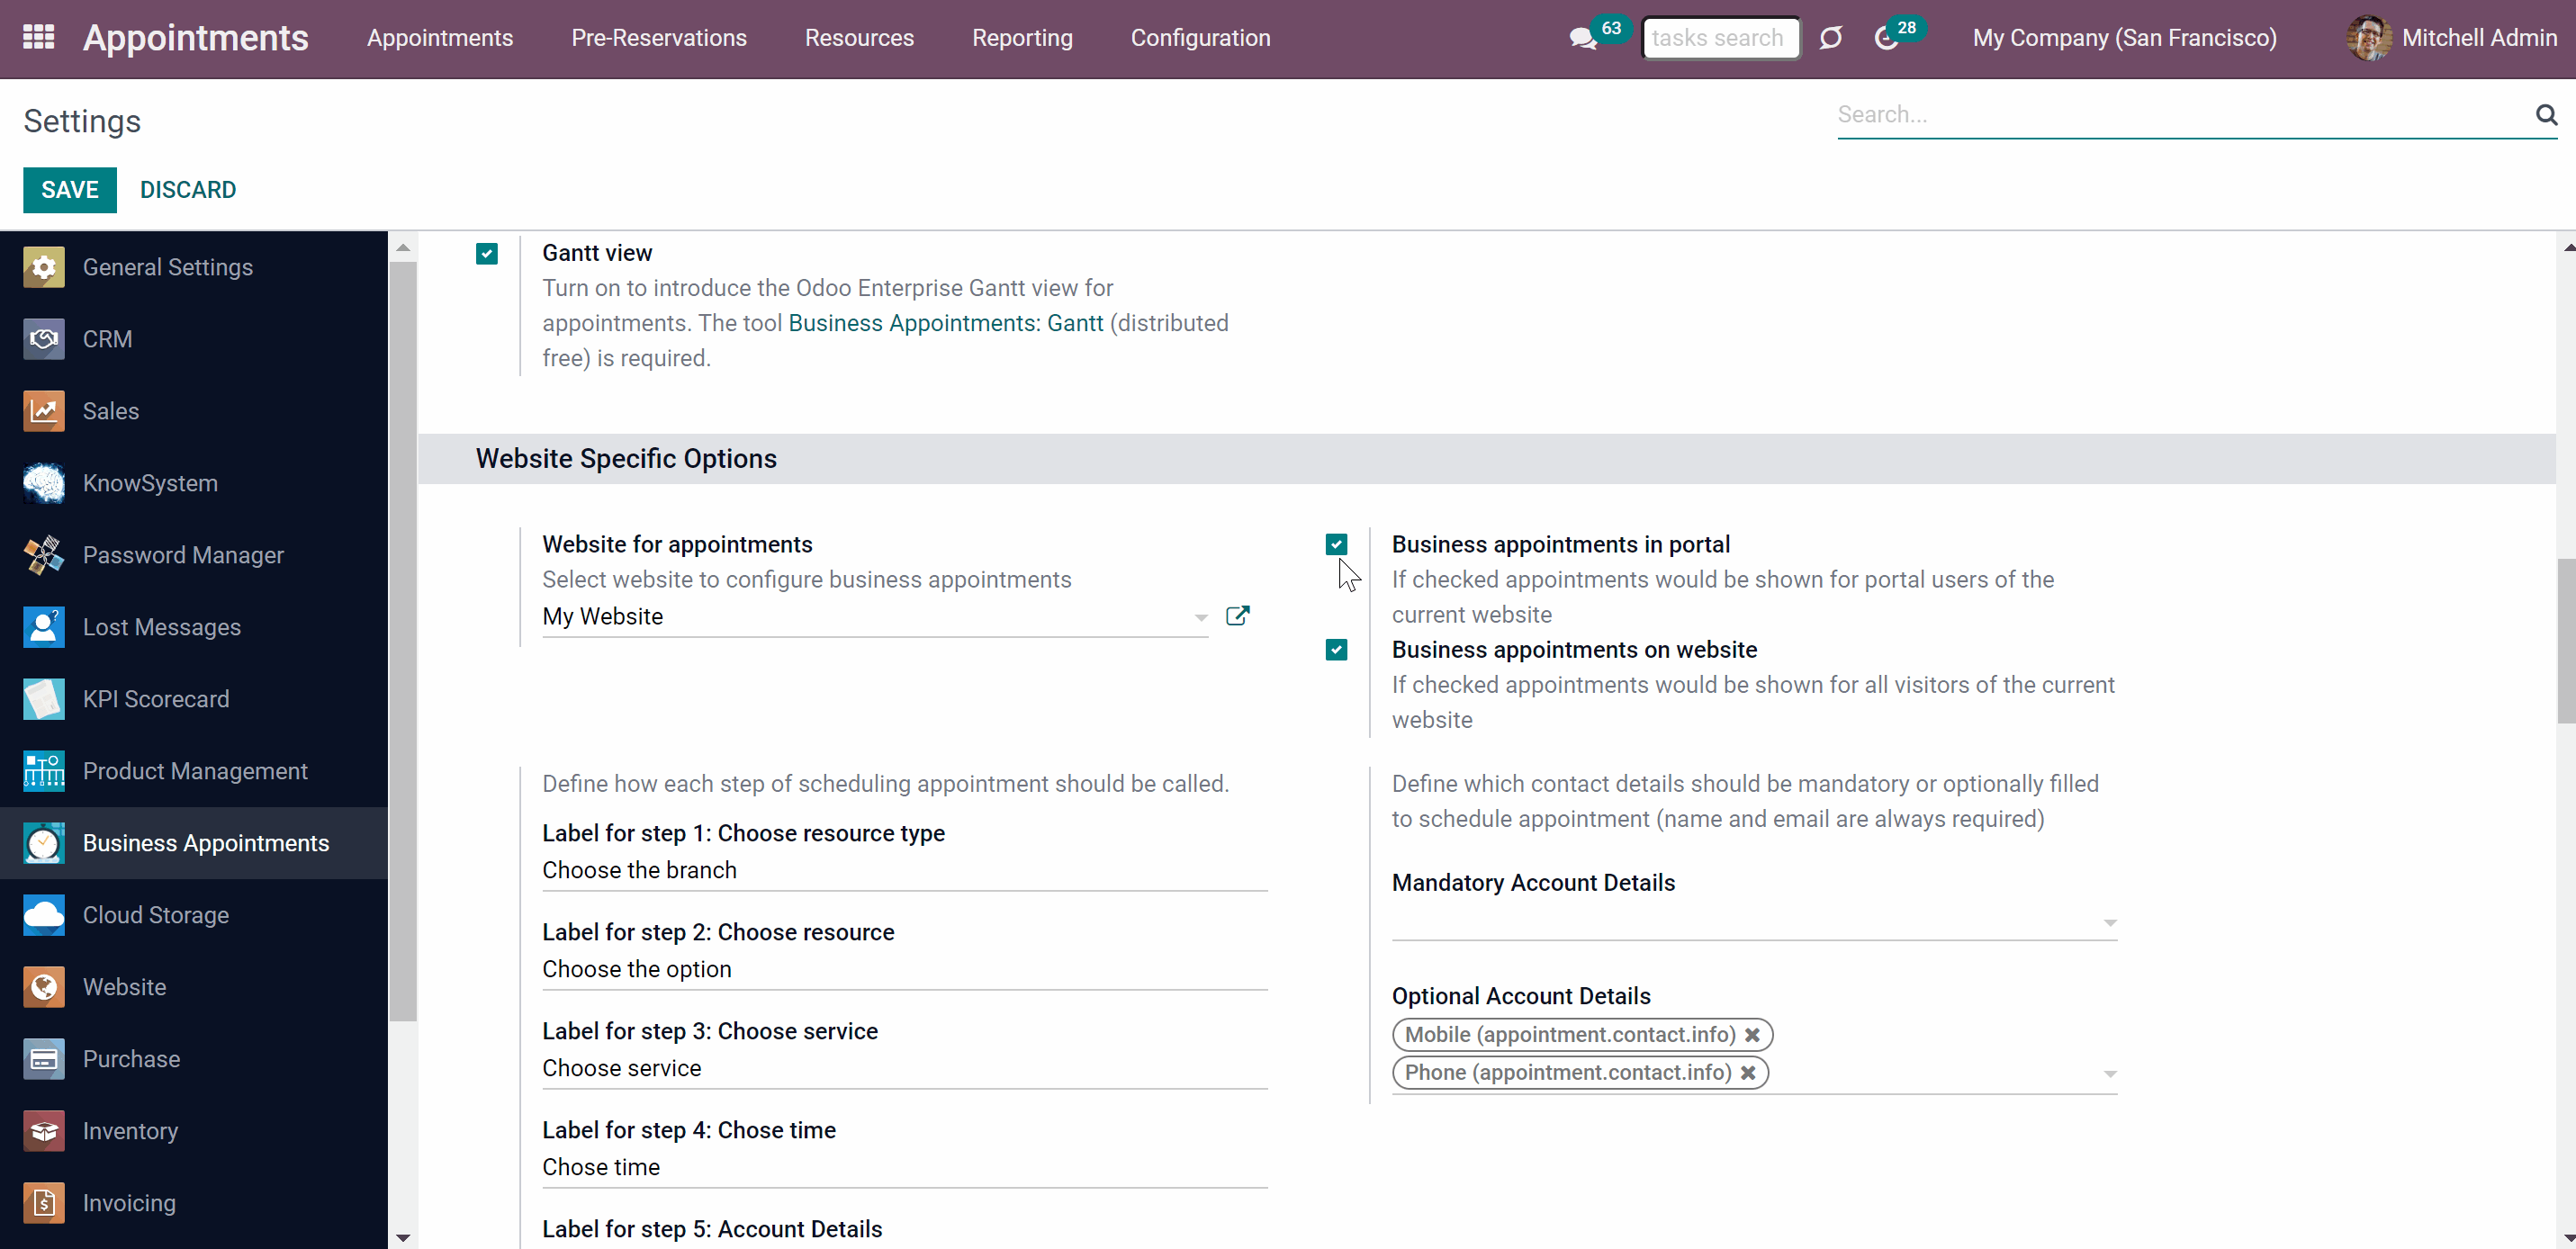This screenshot has height=1249, width=2576.
Task: Open the activities clock icon
Action: [x=1886, y=39]
